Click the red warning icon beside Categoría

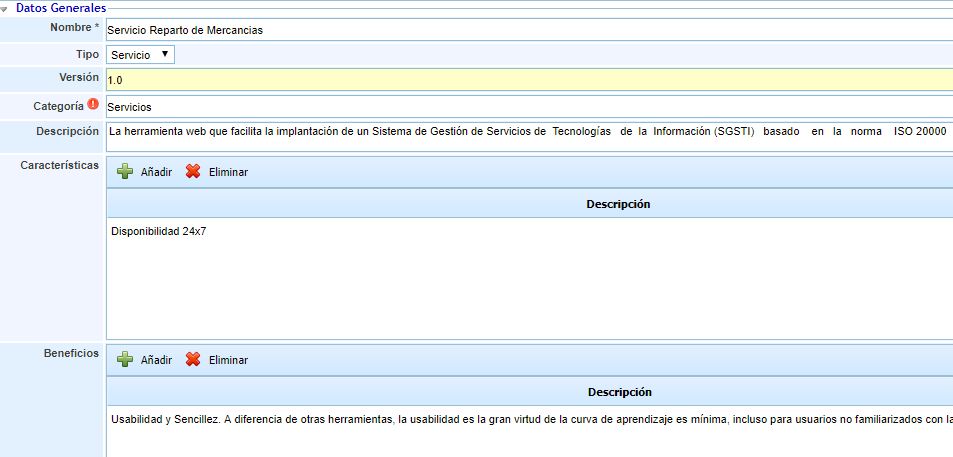click(x=93, y=104)
